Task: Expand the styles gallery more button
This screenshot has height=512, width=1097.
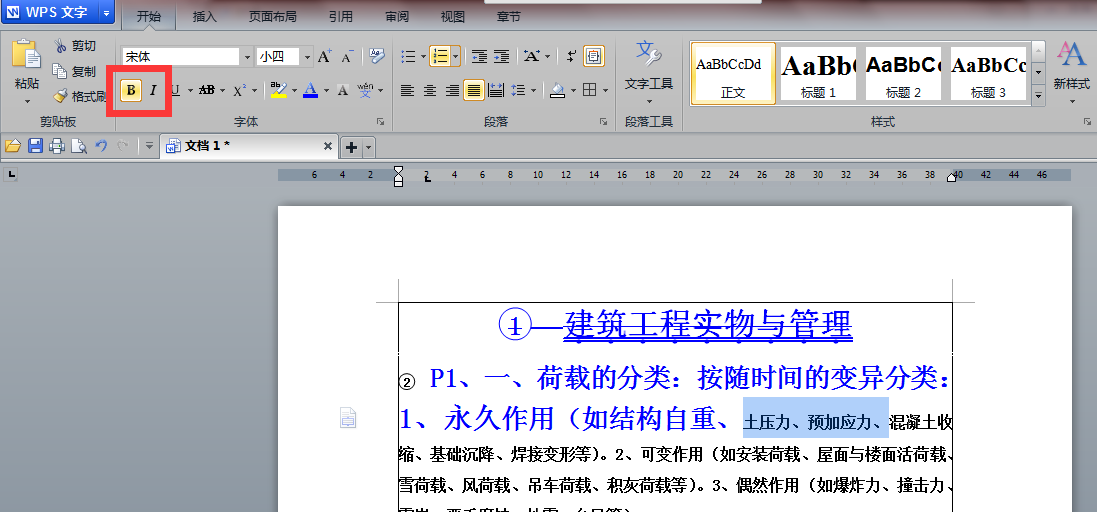Action: 1038,94
